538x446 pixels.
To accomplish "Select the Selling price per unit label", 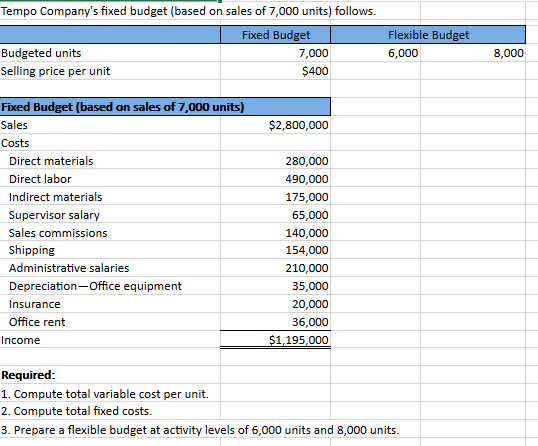I will tap(110, 71).
